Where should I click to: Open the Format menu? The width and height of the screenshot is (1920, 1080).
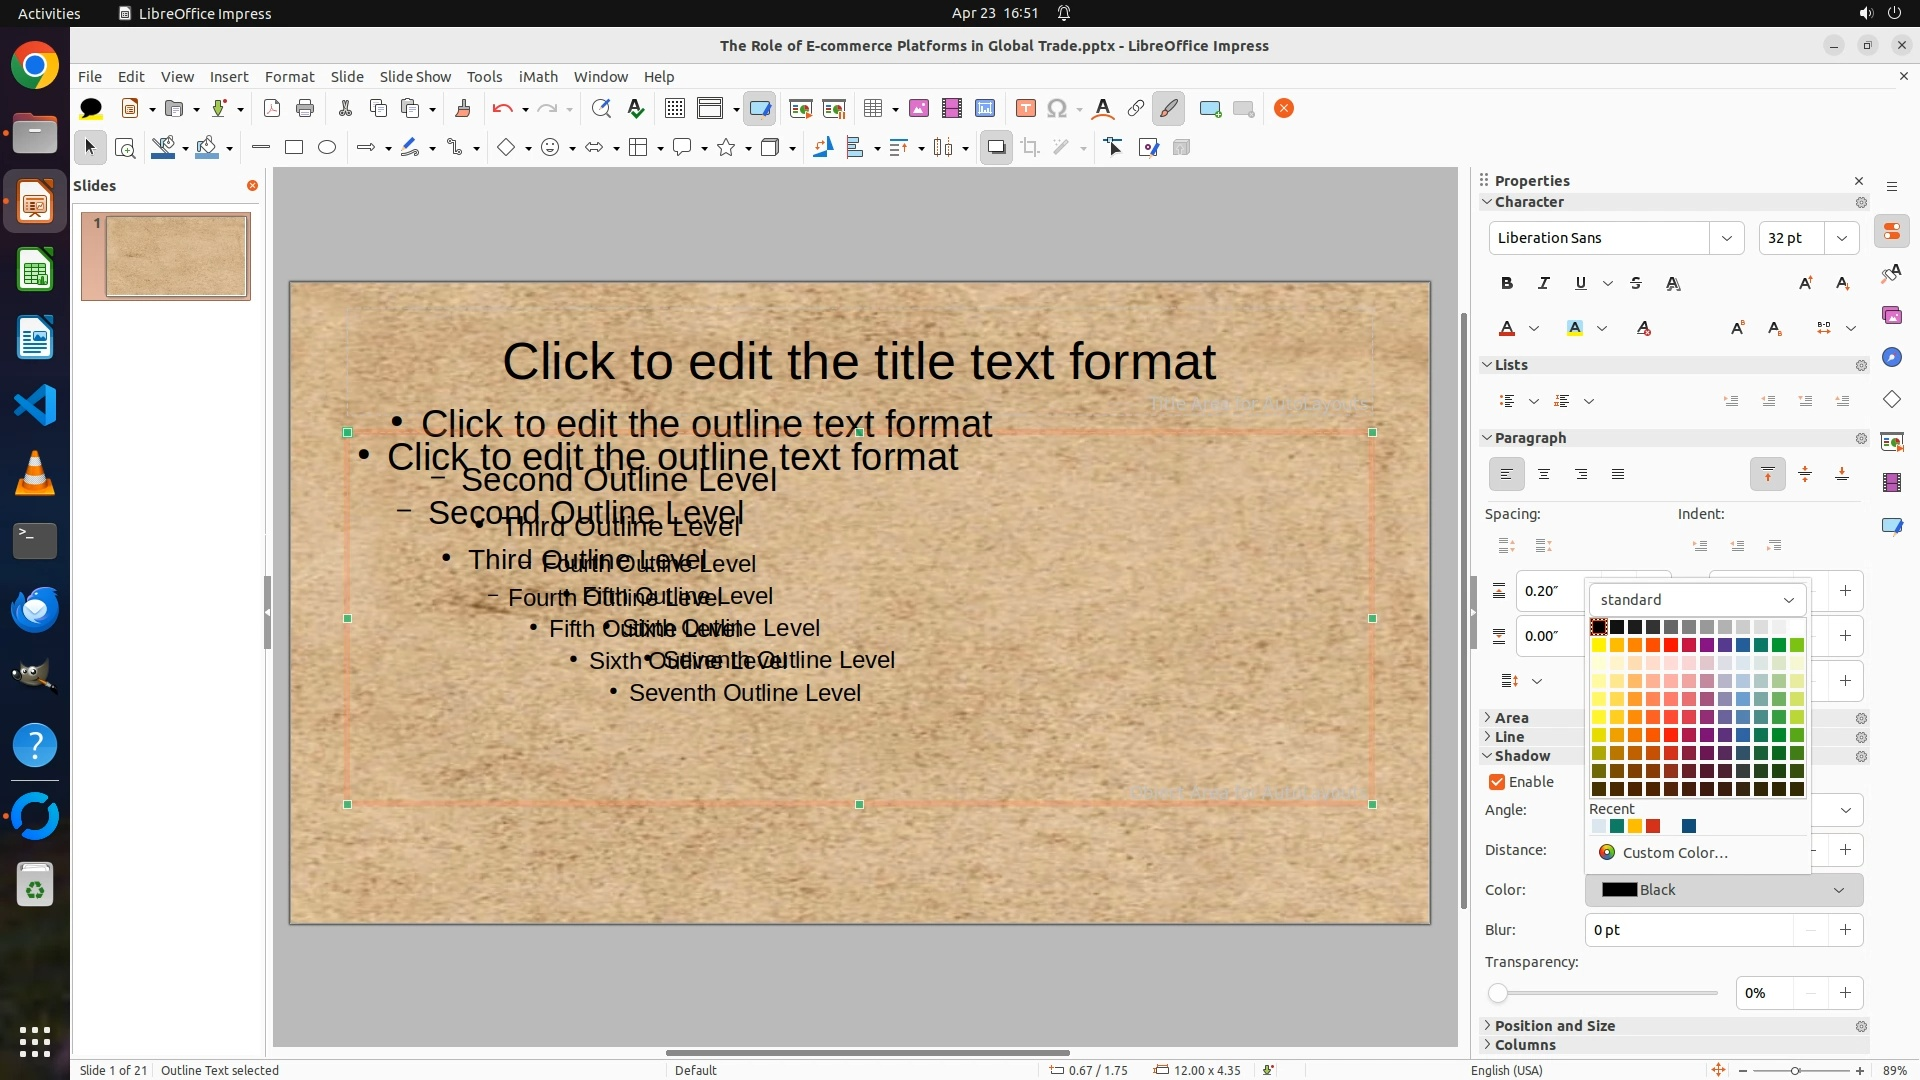[289, 76]
